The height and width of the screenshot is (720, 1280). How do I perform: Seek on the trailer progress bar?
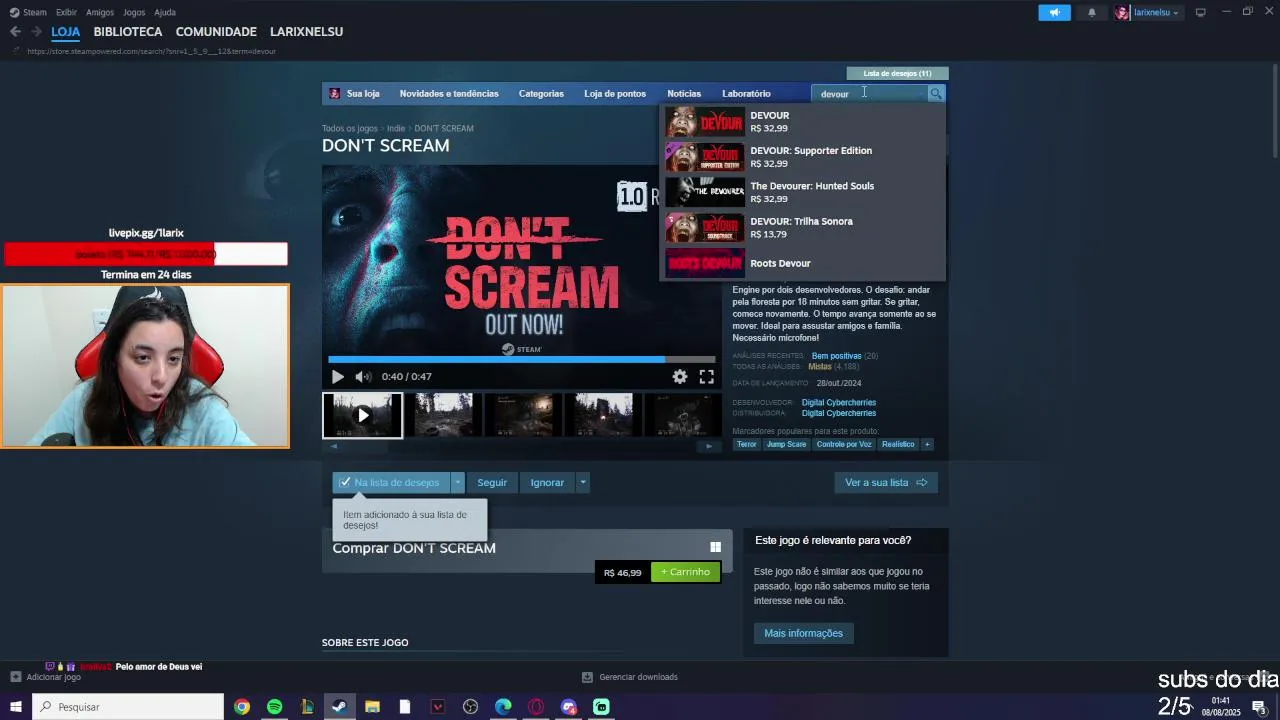click(x=522, y=359)
